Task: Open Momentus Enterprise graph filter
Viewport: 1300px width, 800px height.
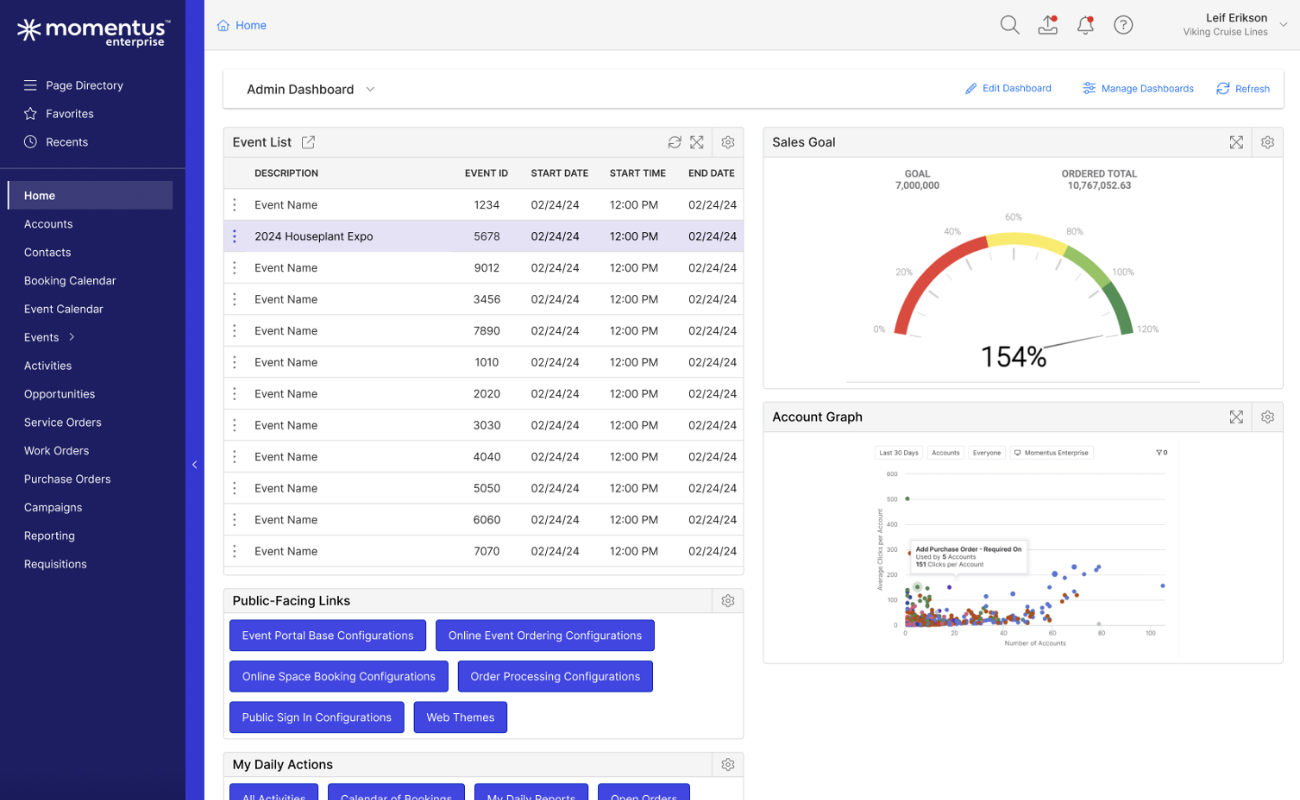Action: pos(1052,453)
